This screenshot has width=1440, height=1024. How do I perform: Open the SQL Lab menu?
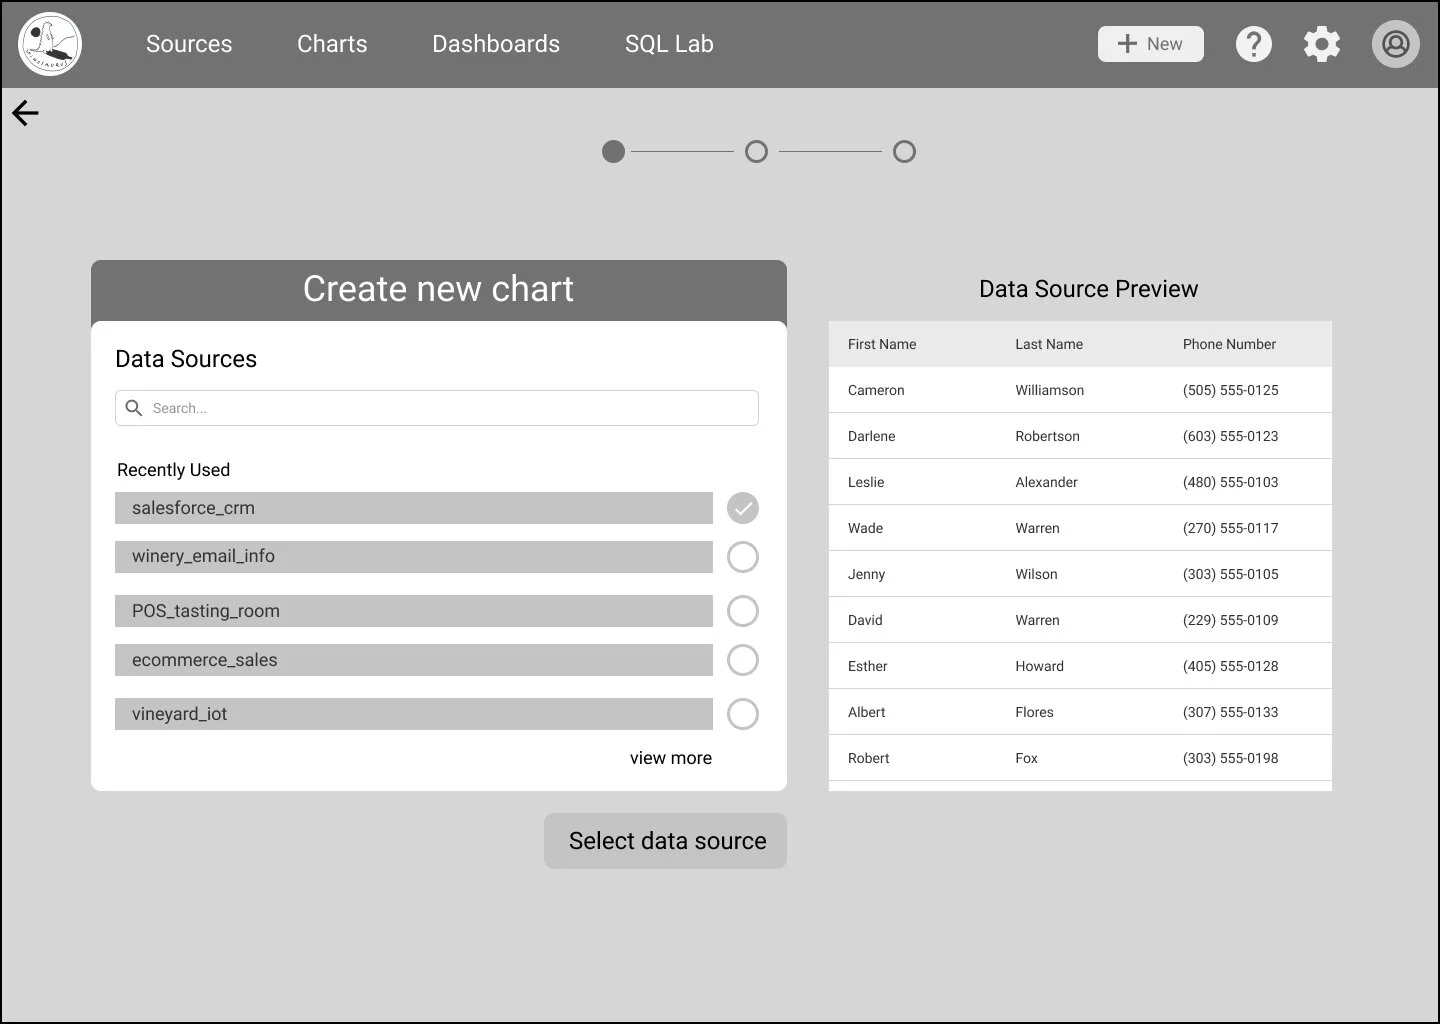pos(669,44)
